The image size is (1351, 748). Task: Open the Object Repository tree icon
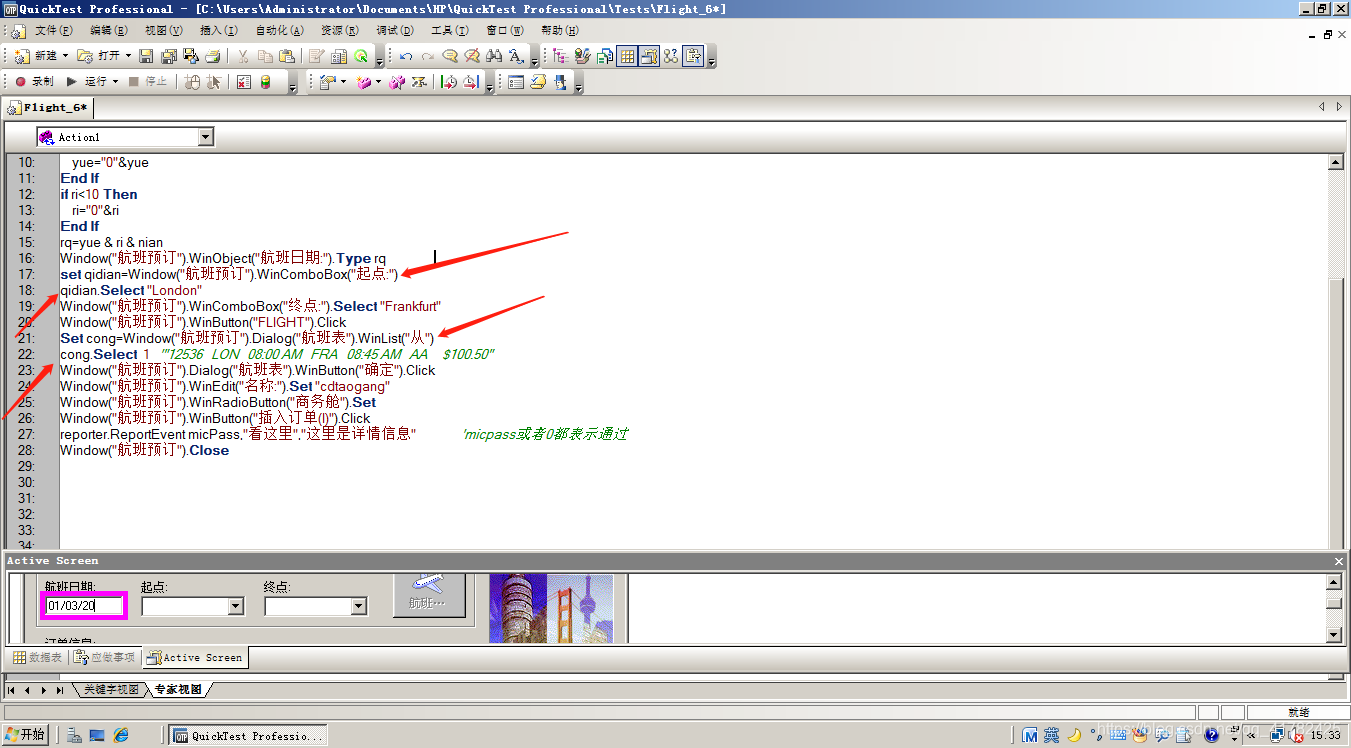(560, 56)
